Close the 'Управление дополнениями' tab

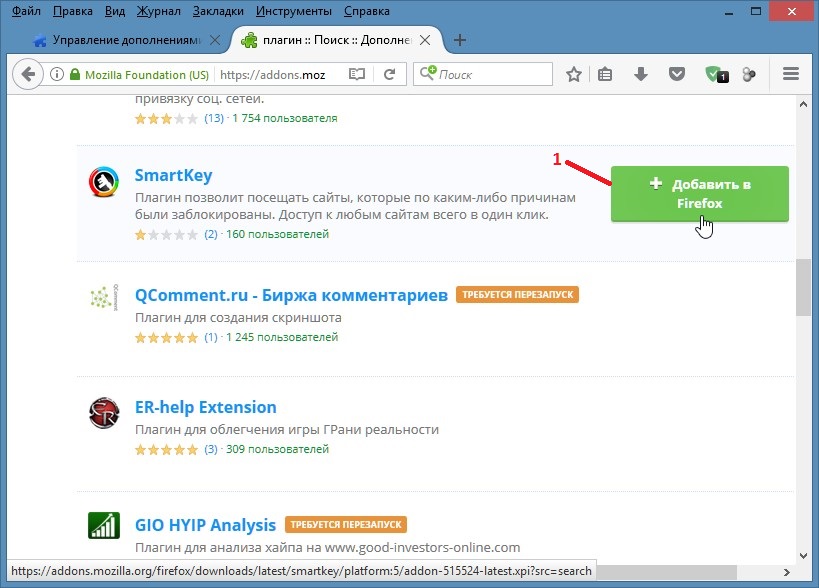click(x=215, y=40)
